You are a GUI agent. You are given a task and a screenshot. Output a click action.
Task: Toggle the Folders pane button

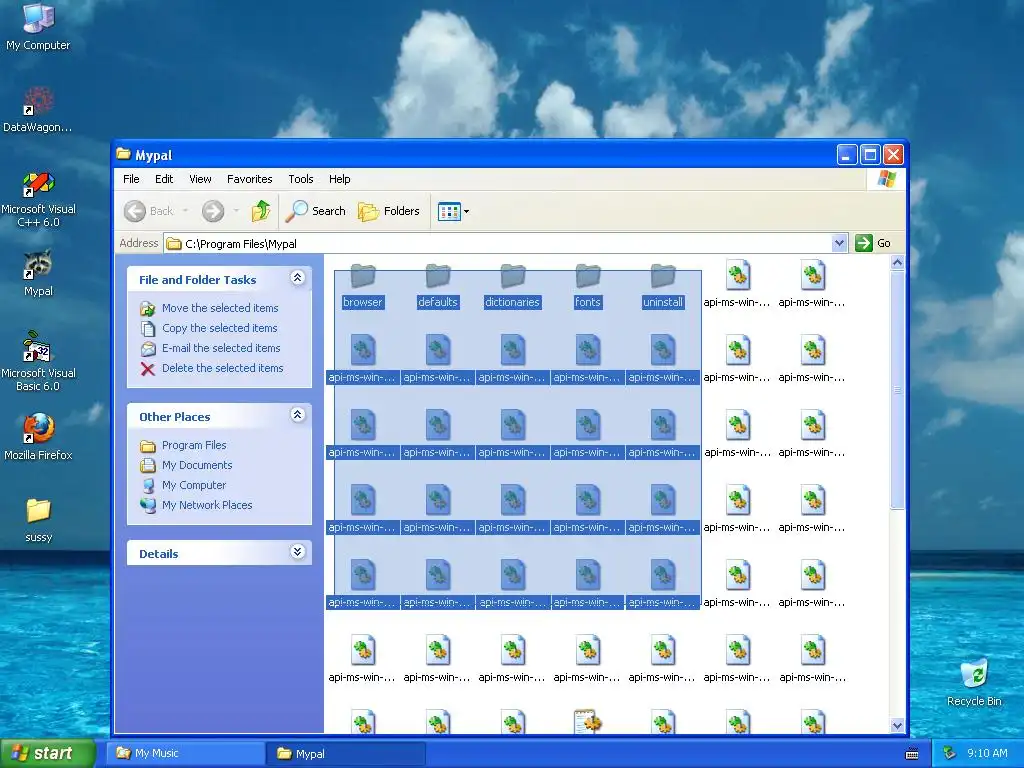tap(389, 211)
